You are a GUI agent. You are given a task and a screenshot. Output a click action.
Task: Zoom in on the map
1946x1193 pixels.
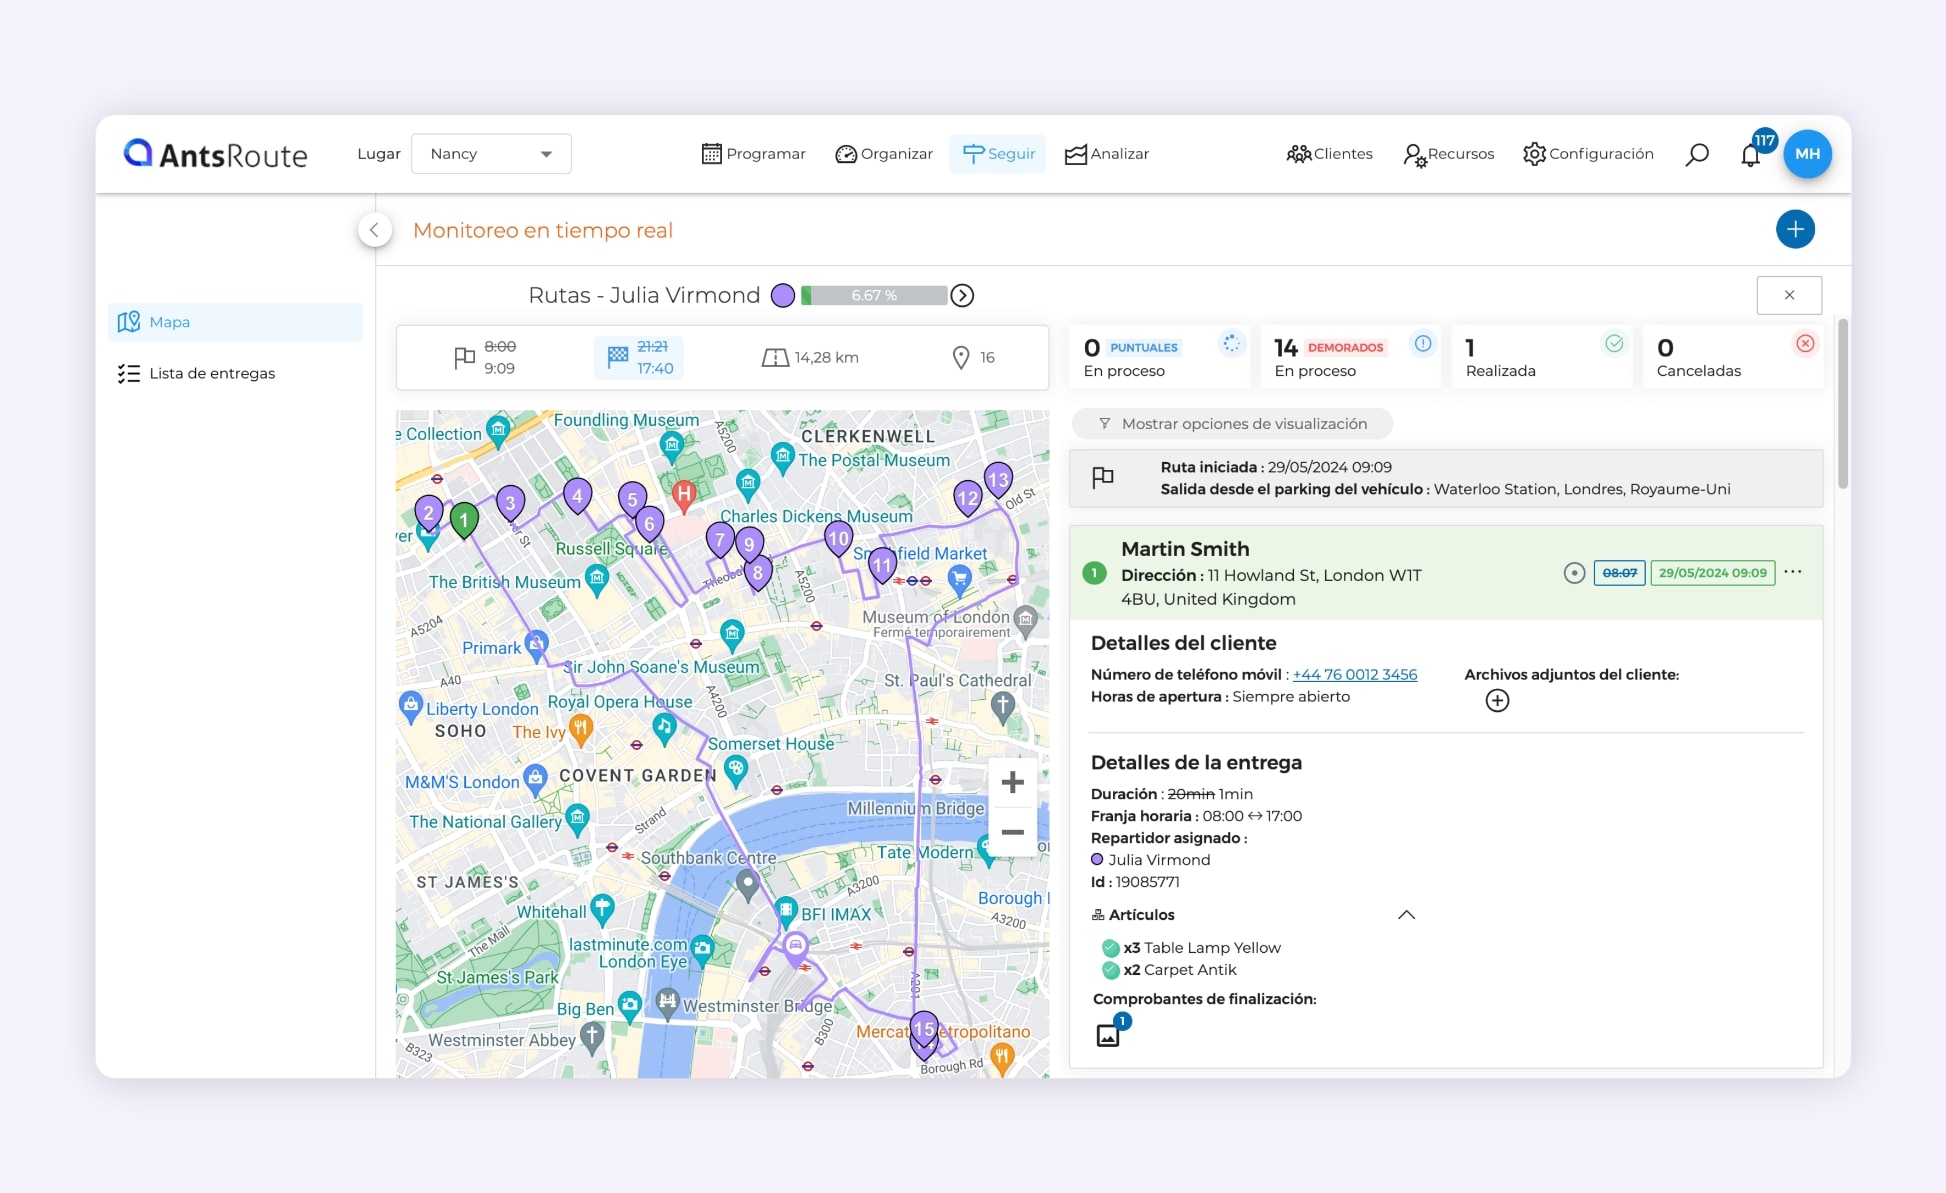1012,782
